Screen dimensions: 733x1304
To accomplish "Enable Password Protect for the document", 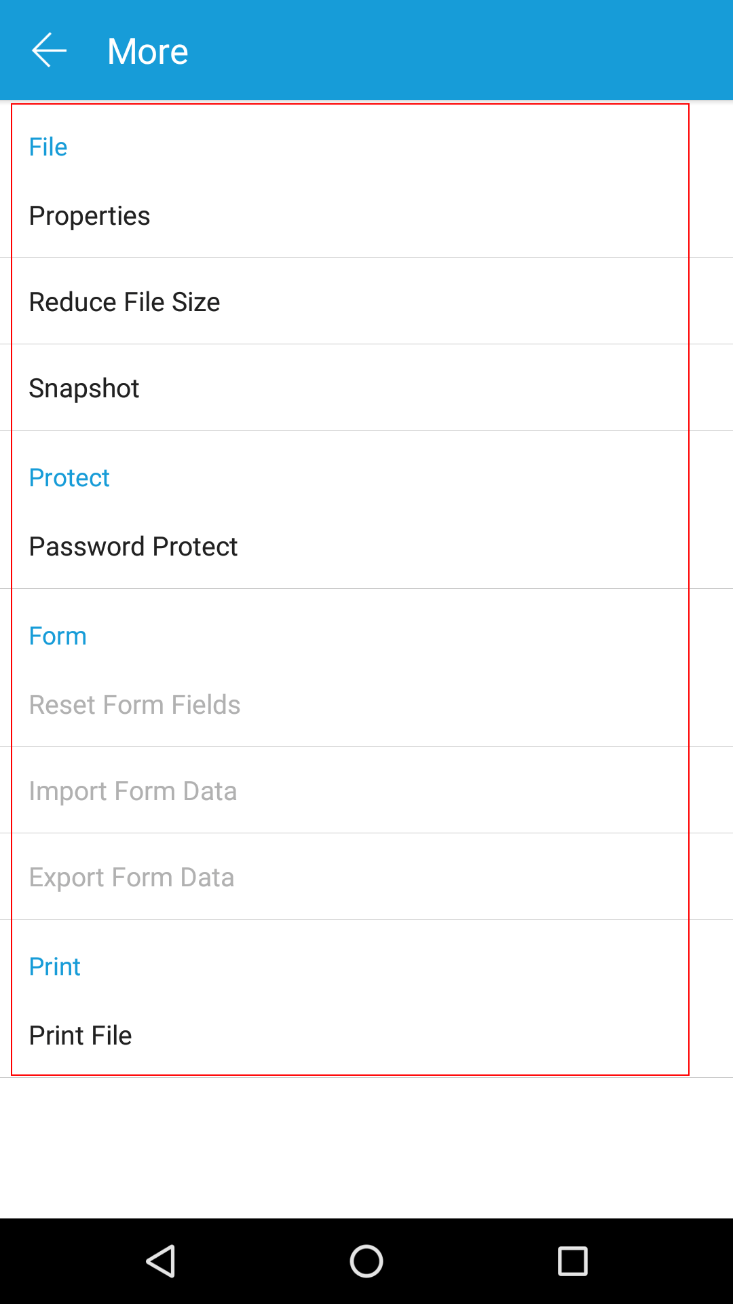I will click(133, 547).
